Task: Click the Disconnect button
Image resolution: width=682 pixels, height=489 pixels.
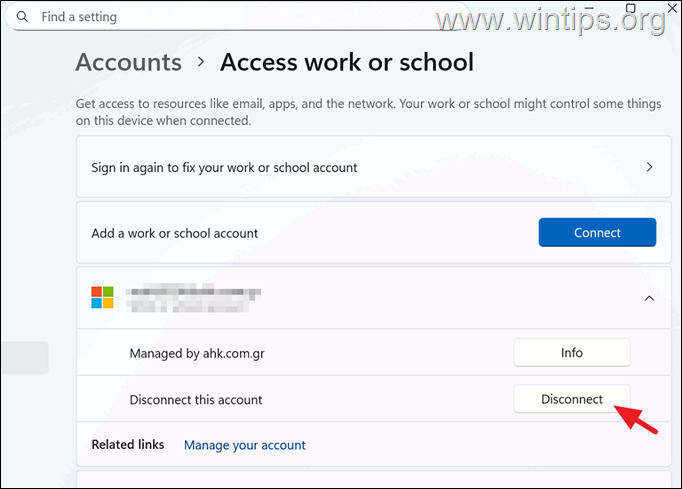Action: 572,399
